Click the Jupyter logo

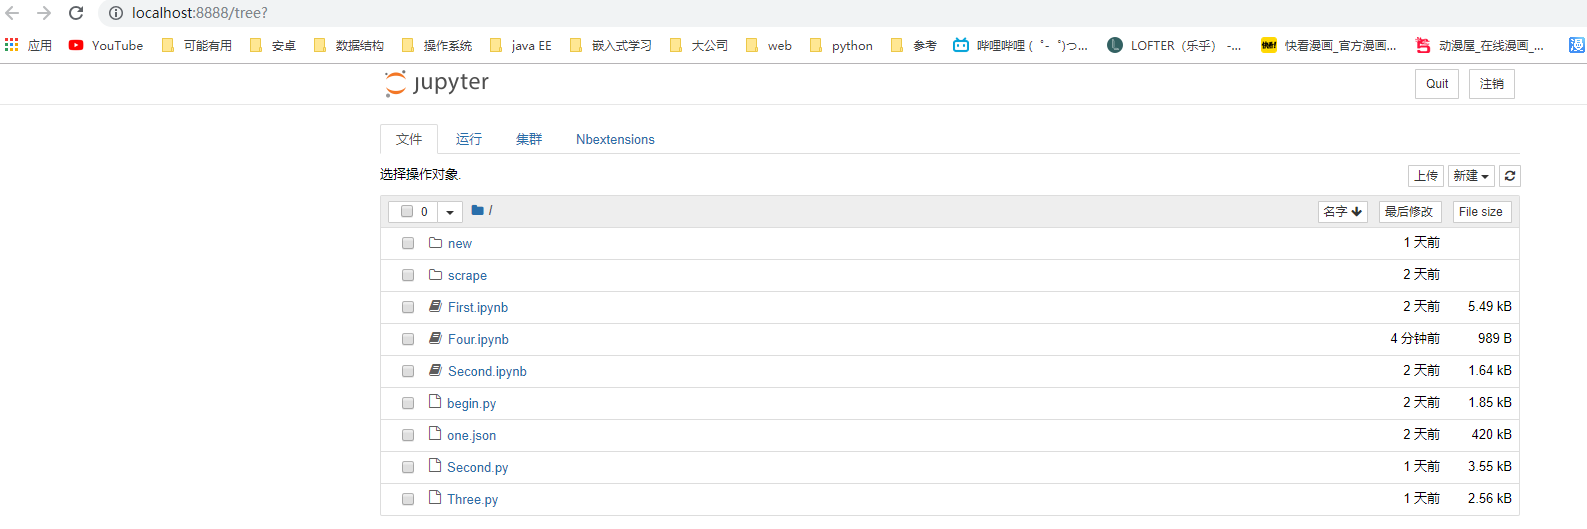click(437, 83)
